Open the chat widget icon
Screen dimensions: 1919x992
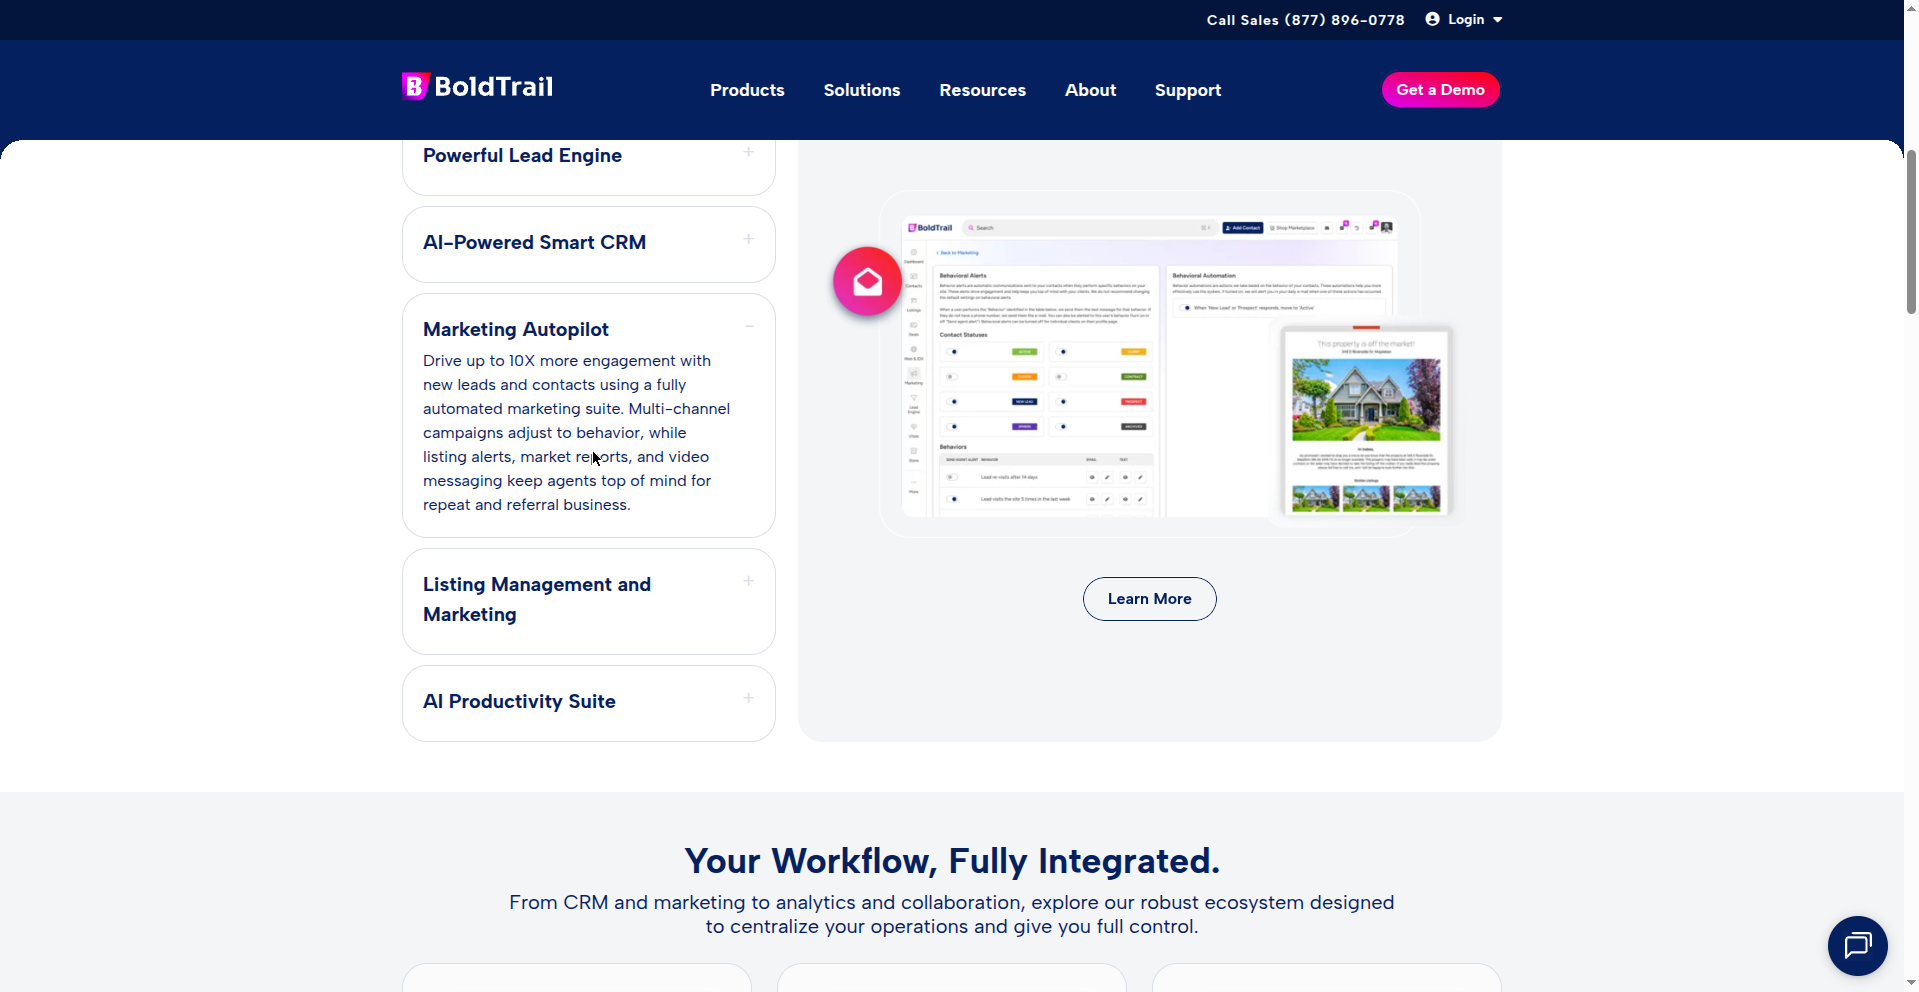tap(1857, 945)
